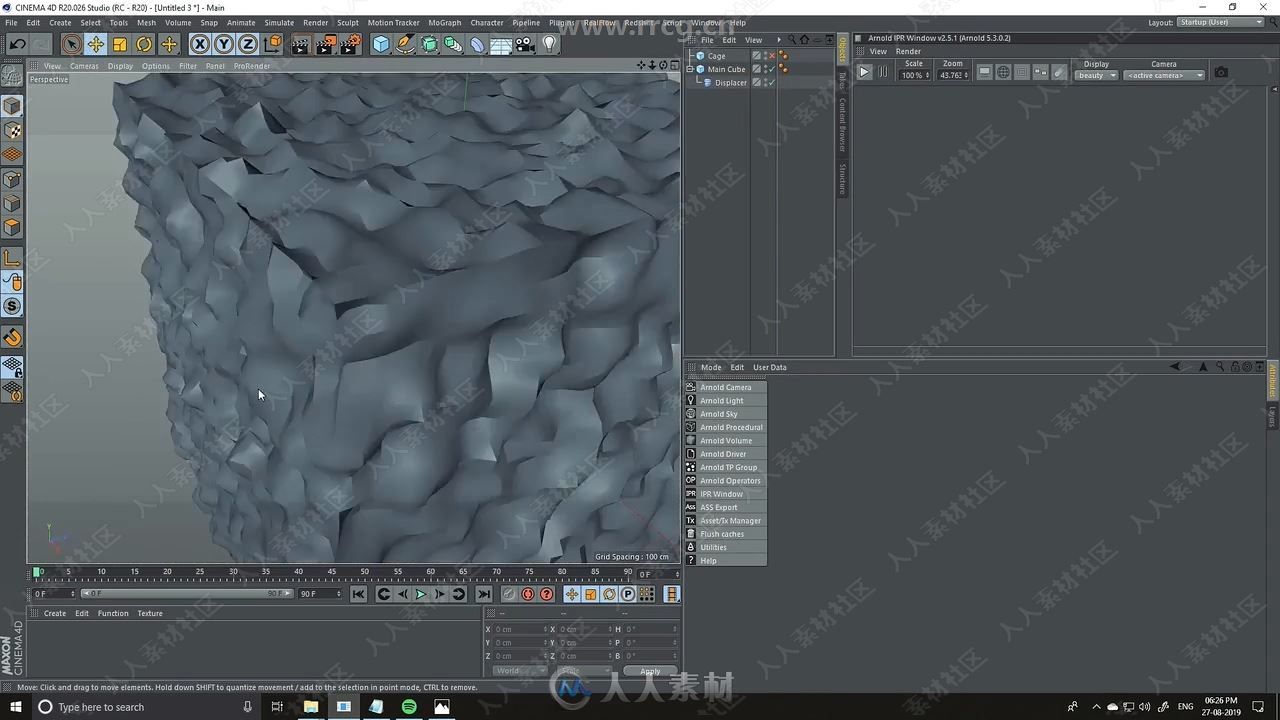Choose Flush caches menu entry

pyautogui.click(x=726, y=534)
